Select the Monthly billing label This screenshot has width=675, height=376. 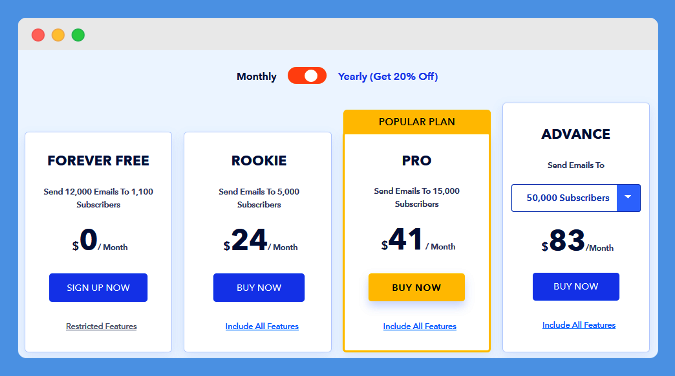pos(257,77)
